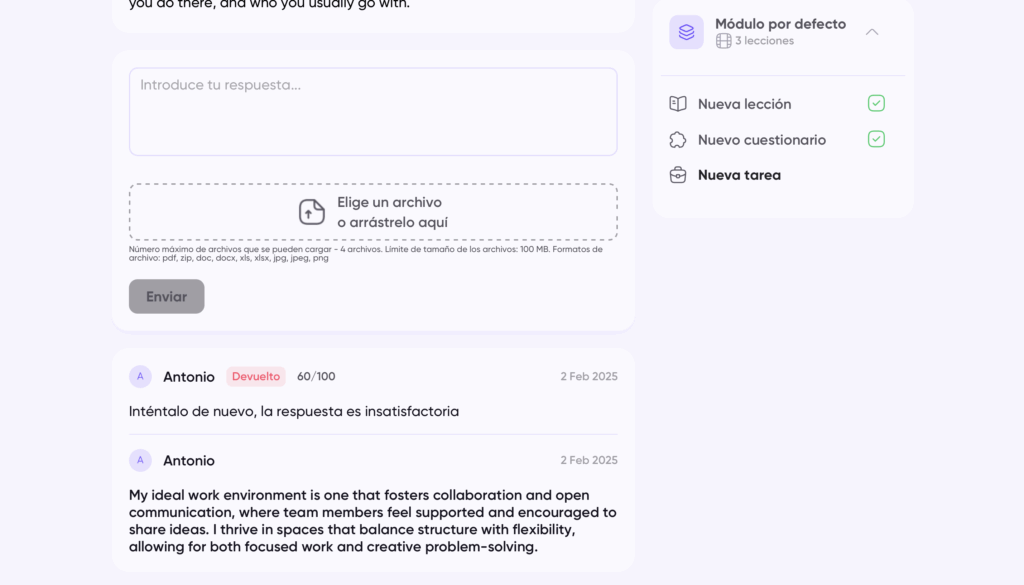Viewport: 1024px width, 585px height.
Task: Click the book icon for Nueva lección
Action: pos(678,104)
